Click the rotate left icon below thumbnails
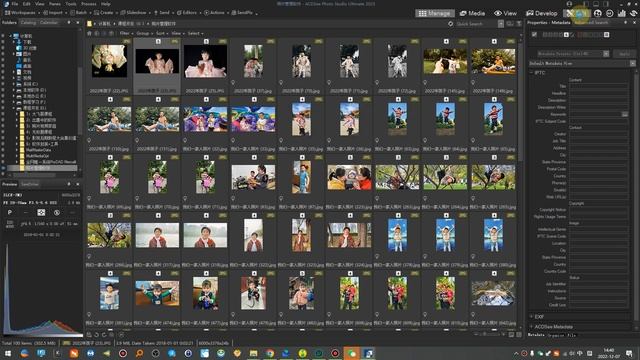This screenshot has width=640, height=360. point(97,335)
